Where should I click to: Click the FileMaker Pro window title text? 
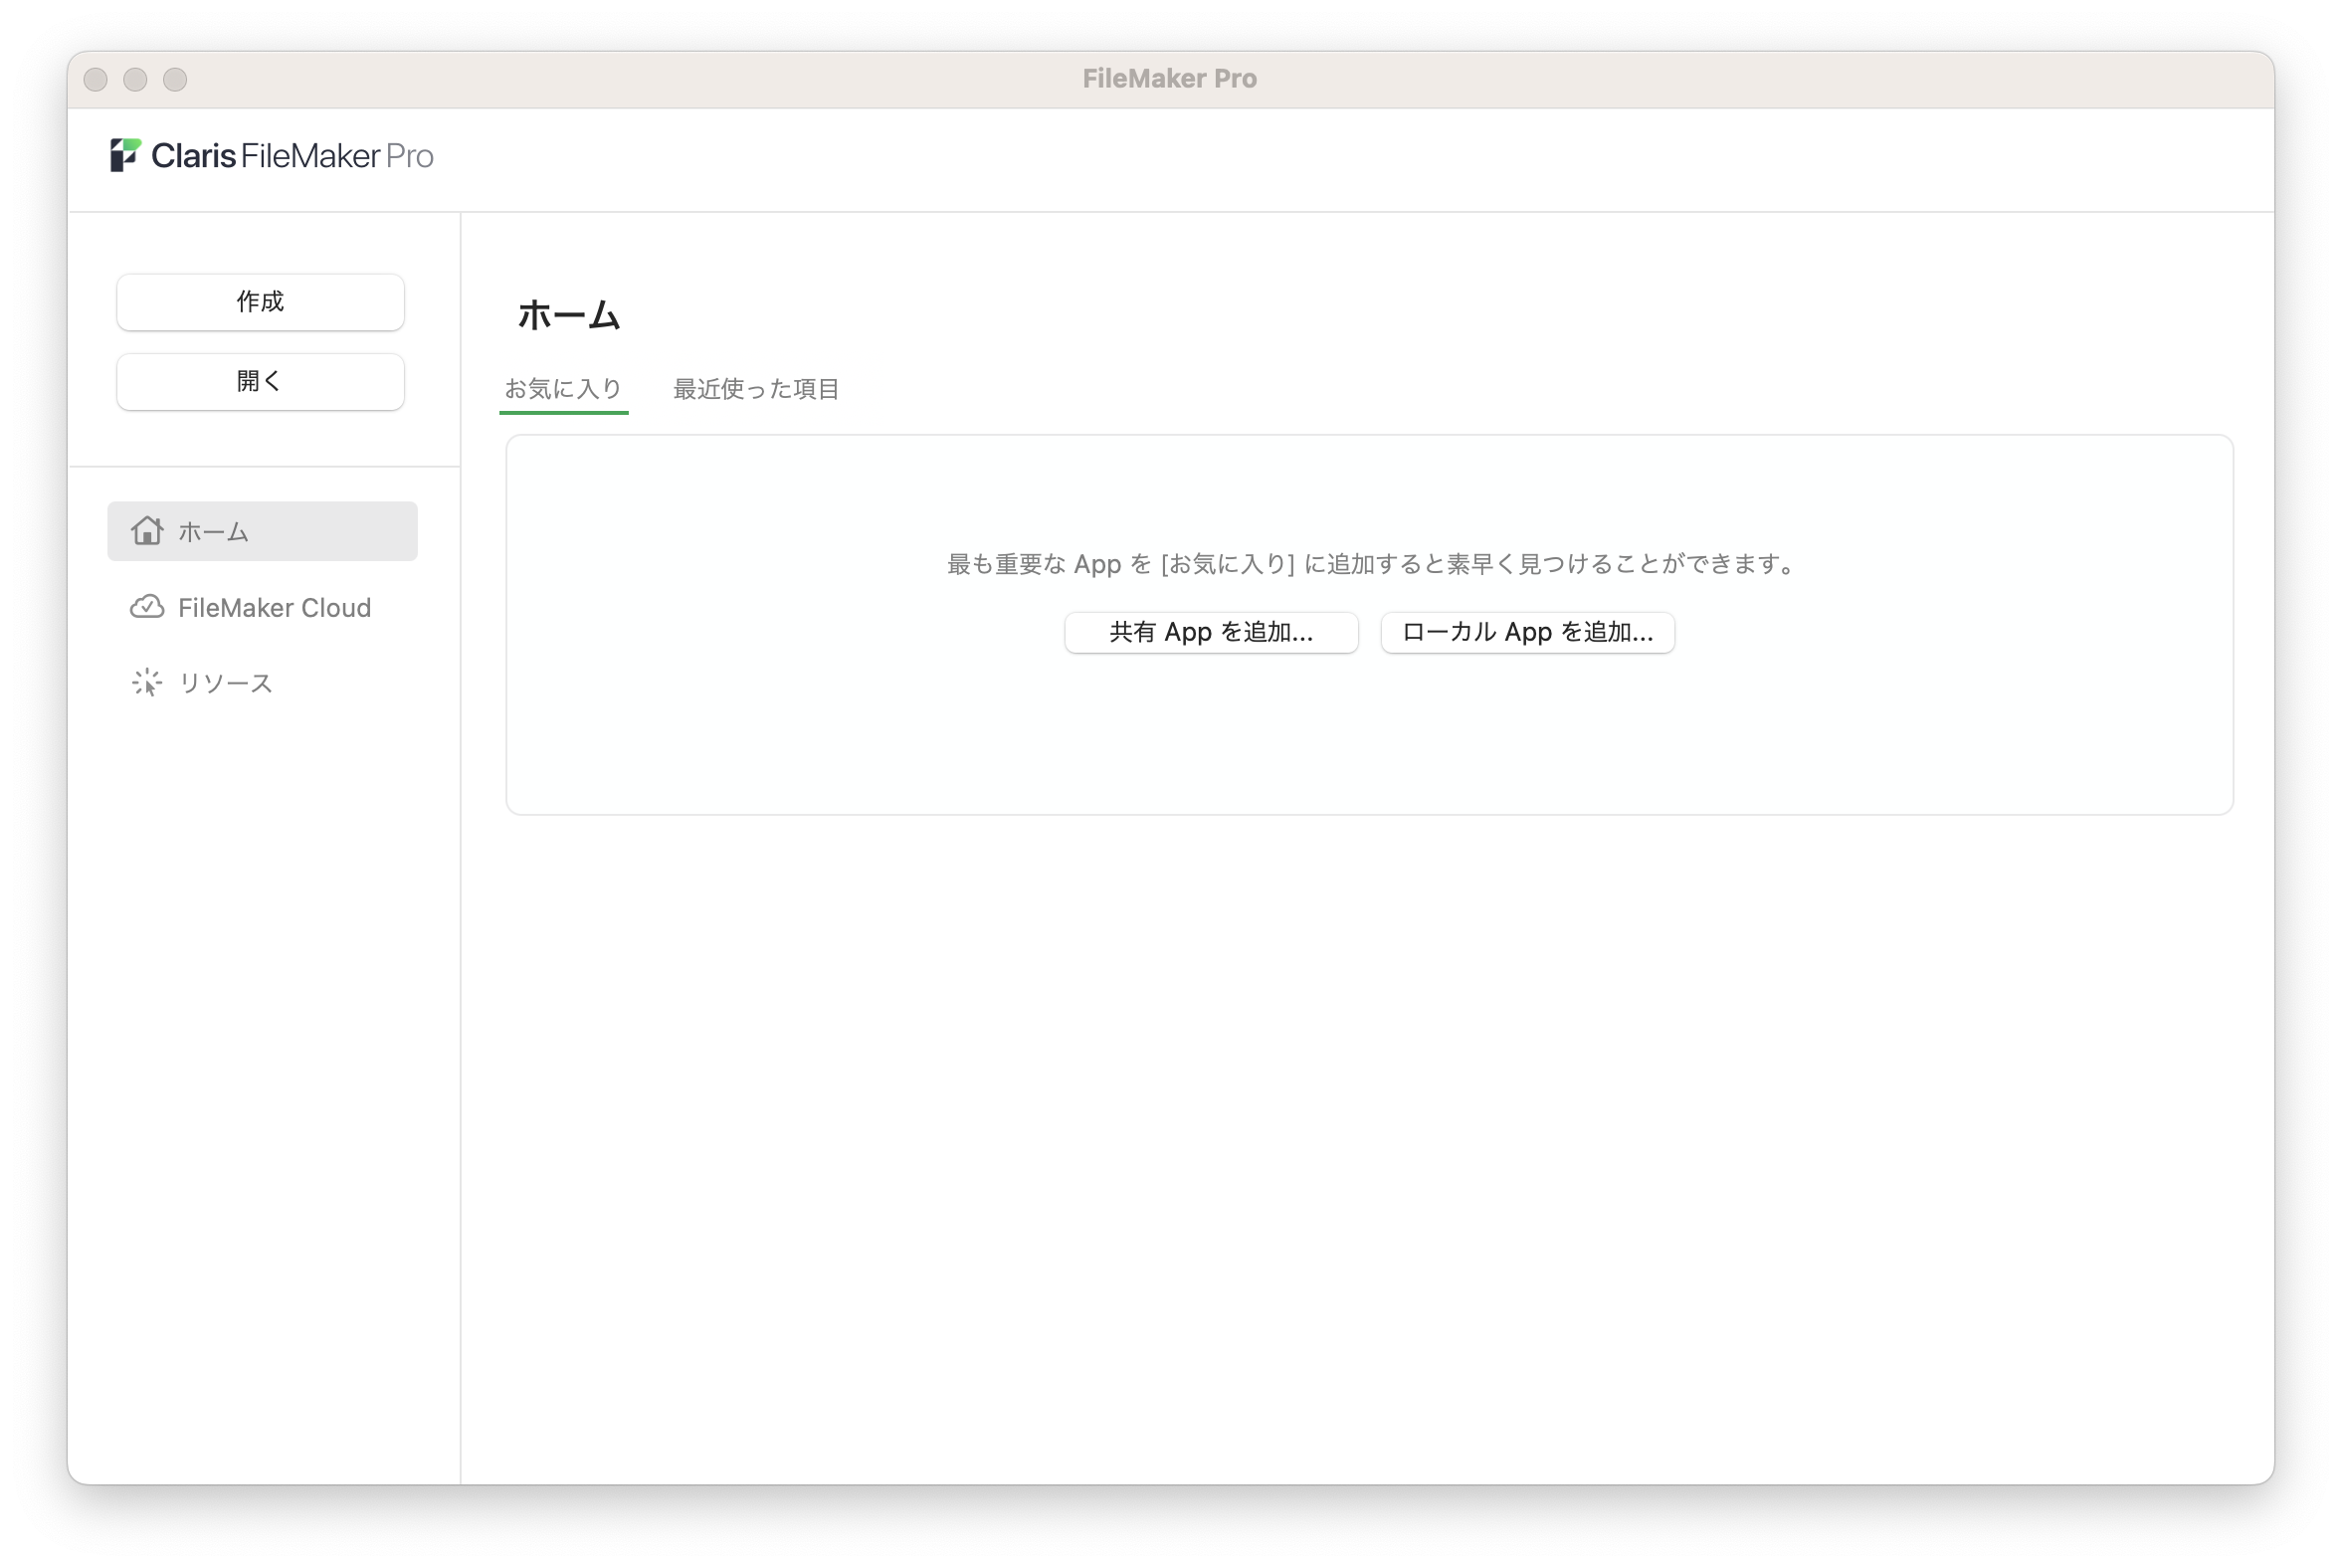[x=1170, y=79]
